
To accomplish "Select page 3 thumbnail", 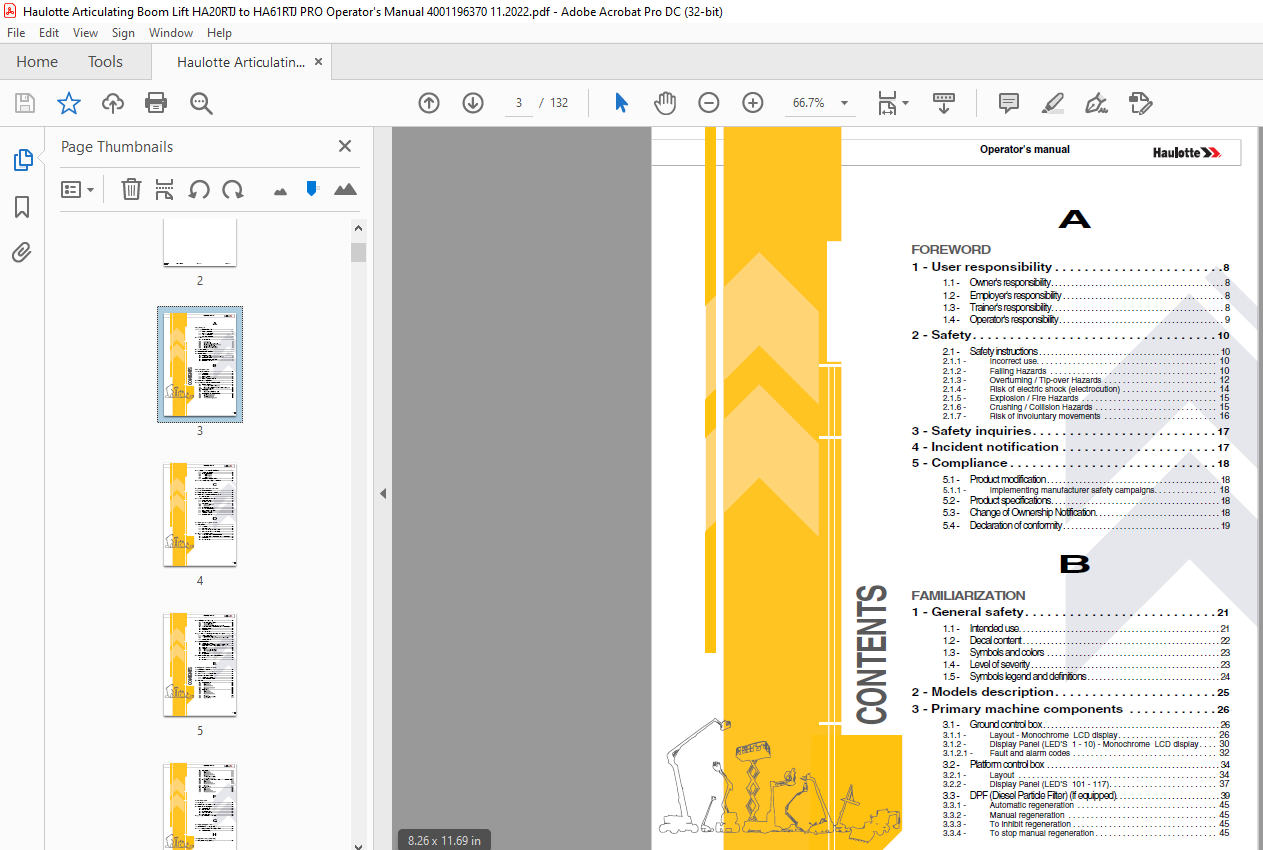I will coord(200,364).
